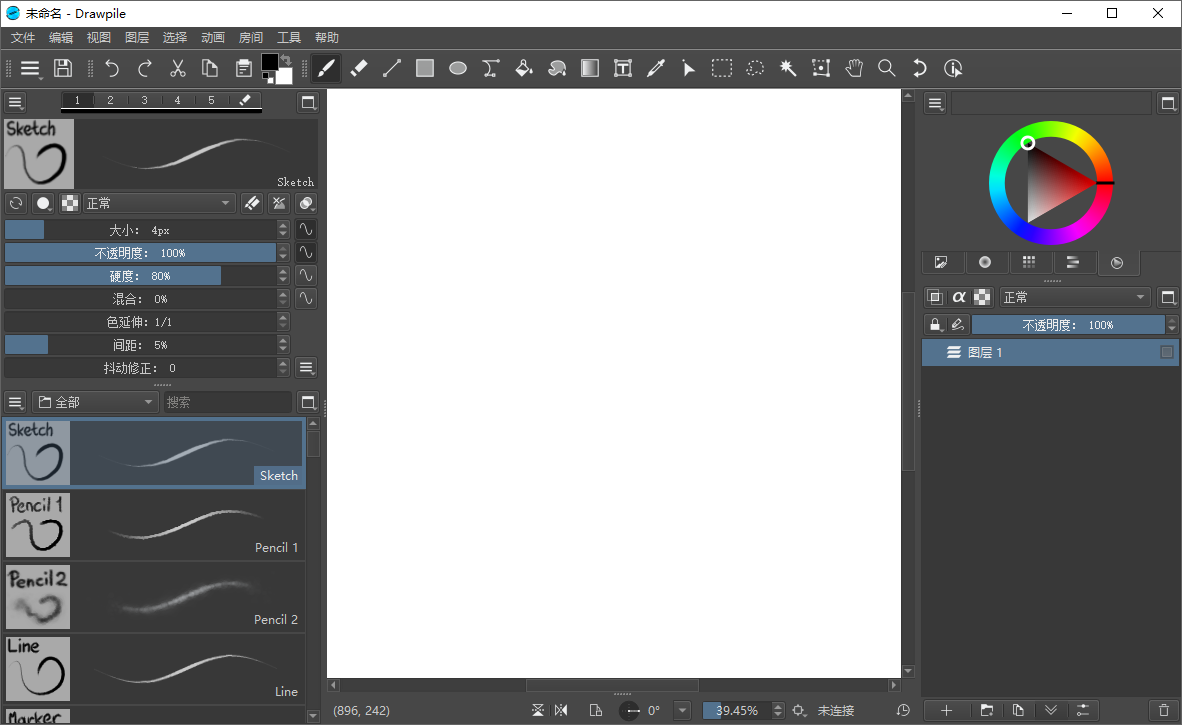Switch to brush slot 3 tab

(144, 100)
